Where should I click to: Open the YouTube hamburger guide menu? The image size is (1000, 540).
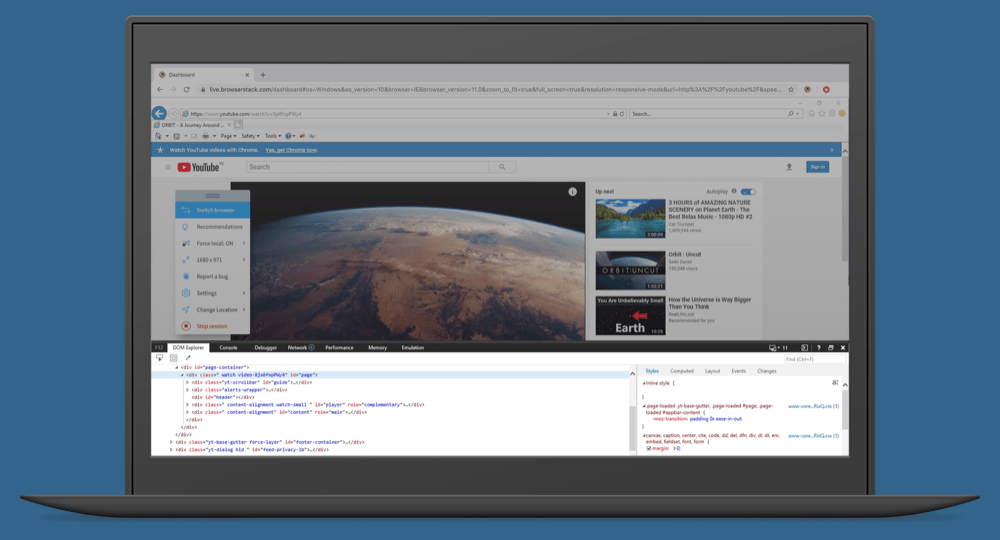click(168, 167)
